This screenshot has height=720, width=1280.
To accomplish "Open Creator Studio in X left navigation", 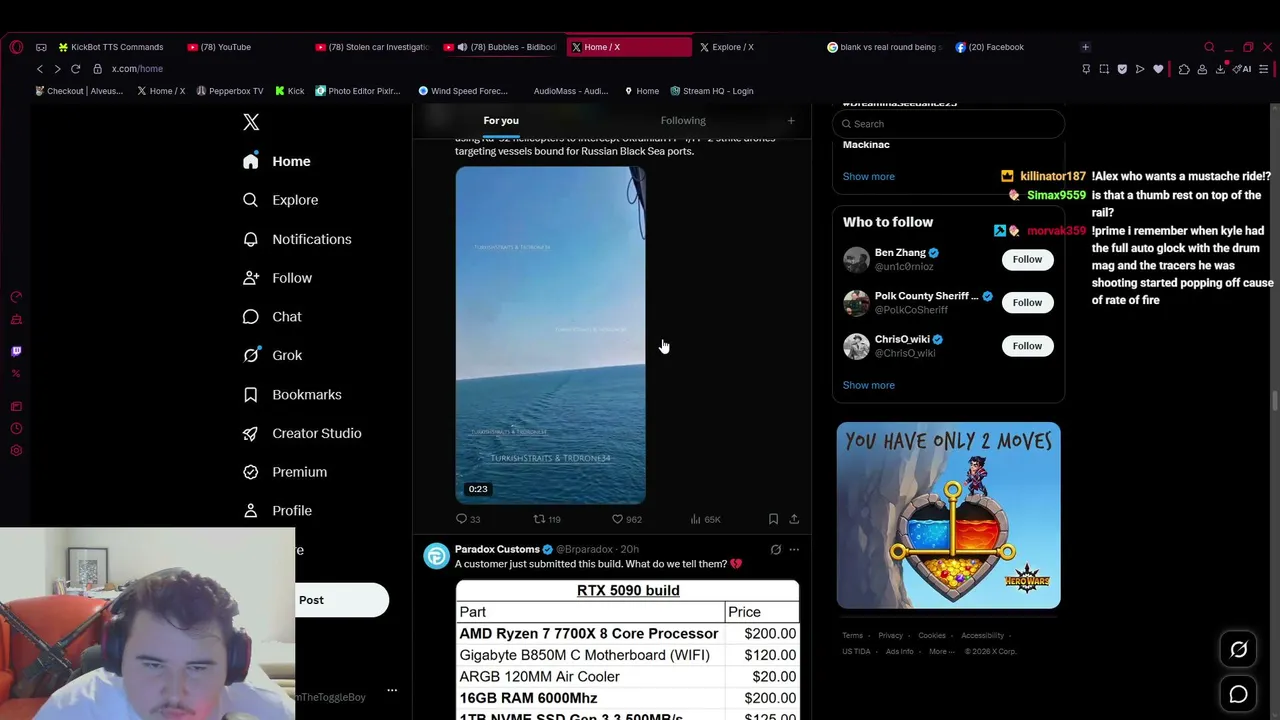I will point(302,433).
